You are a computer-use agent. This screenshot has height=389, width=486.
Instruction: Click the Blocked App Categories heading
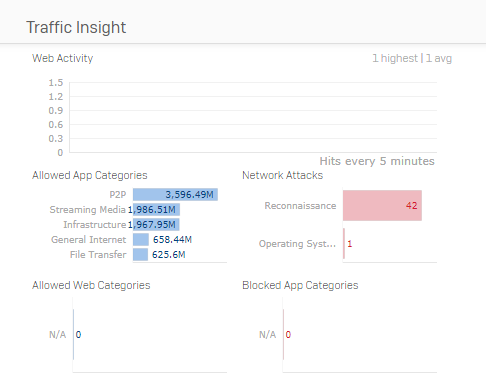tap(300, 285)
